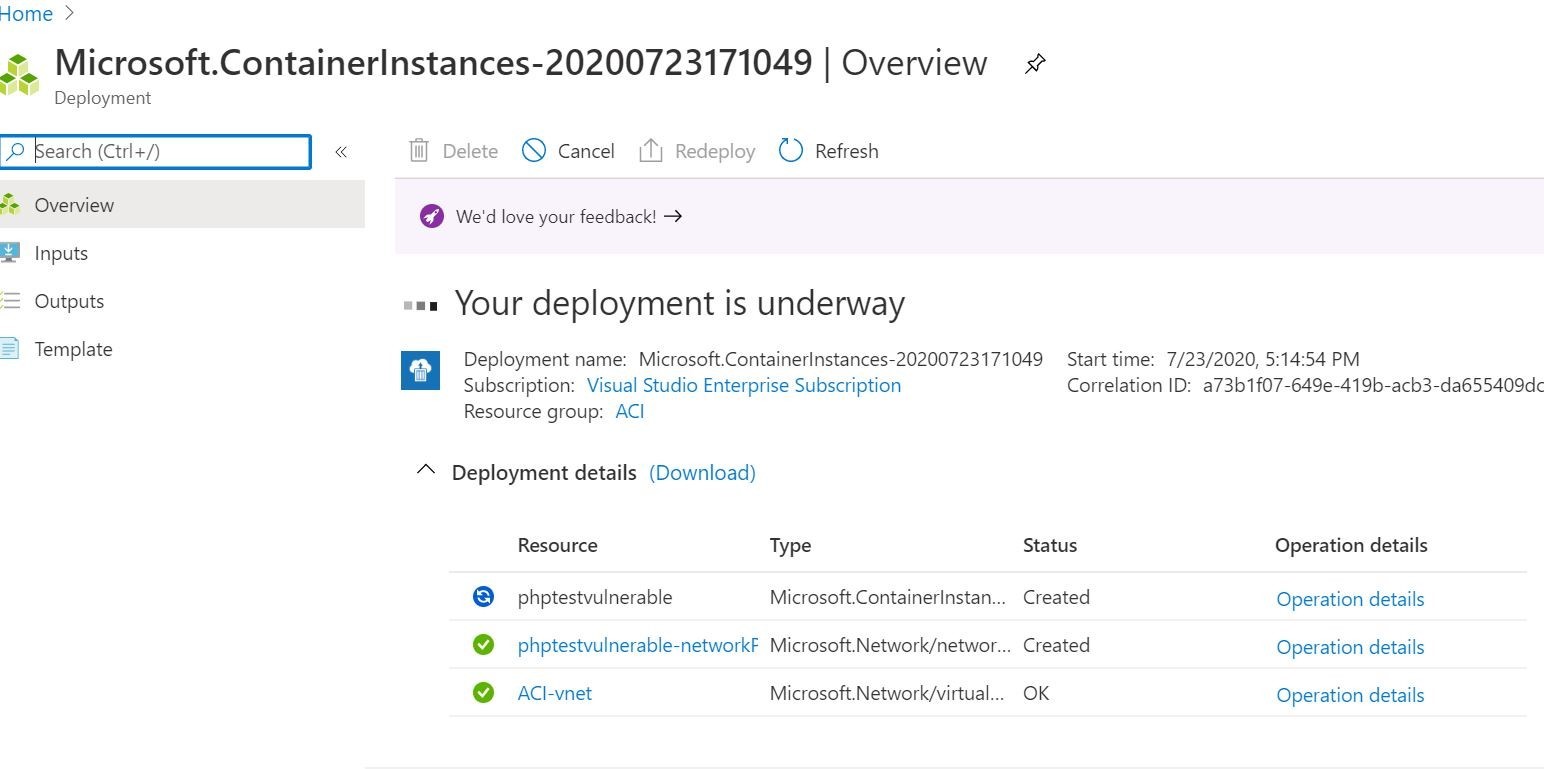Viewport: 1544px width, 769px height.
Task: Pin the deployment overview to dashboard
Action: [x=1034, y=63]
